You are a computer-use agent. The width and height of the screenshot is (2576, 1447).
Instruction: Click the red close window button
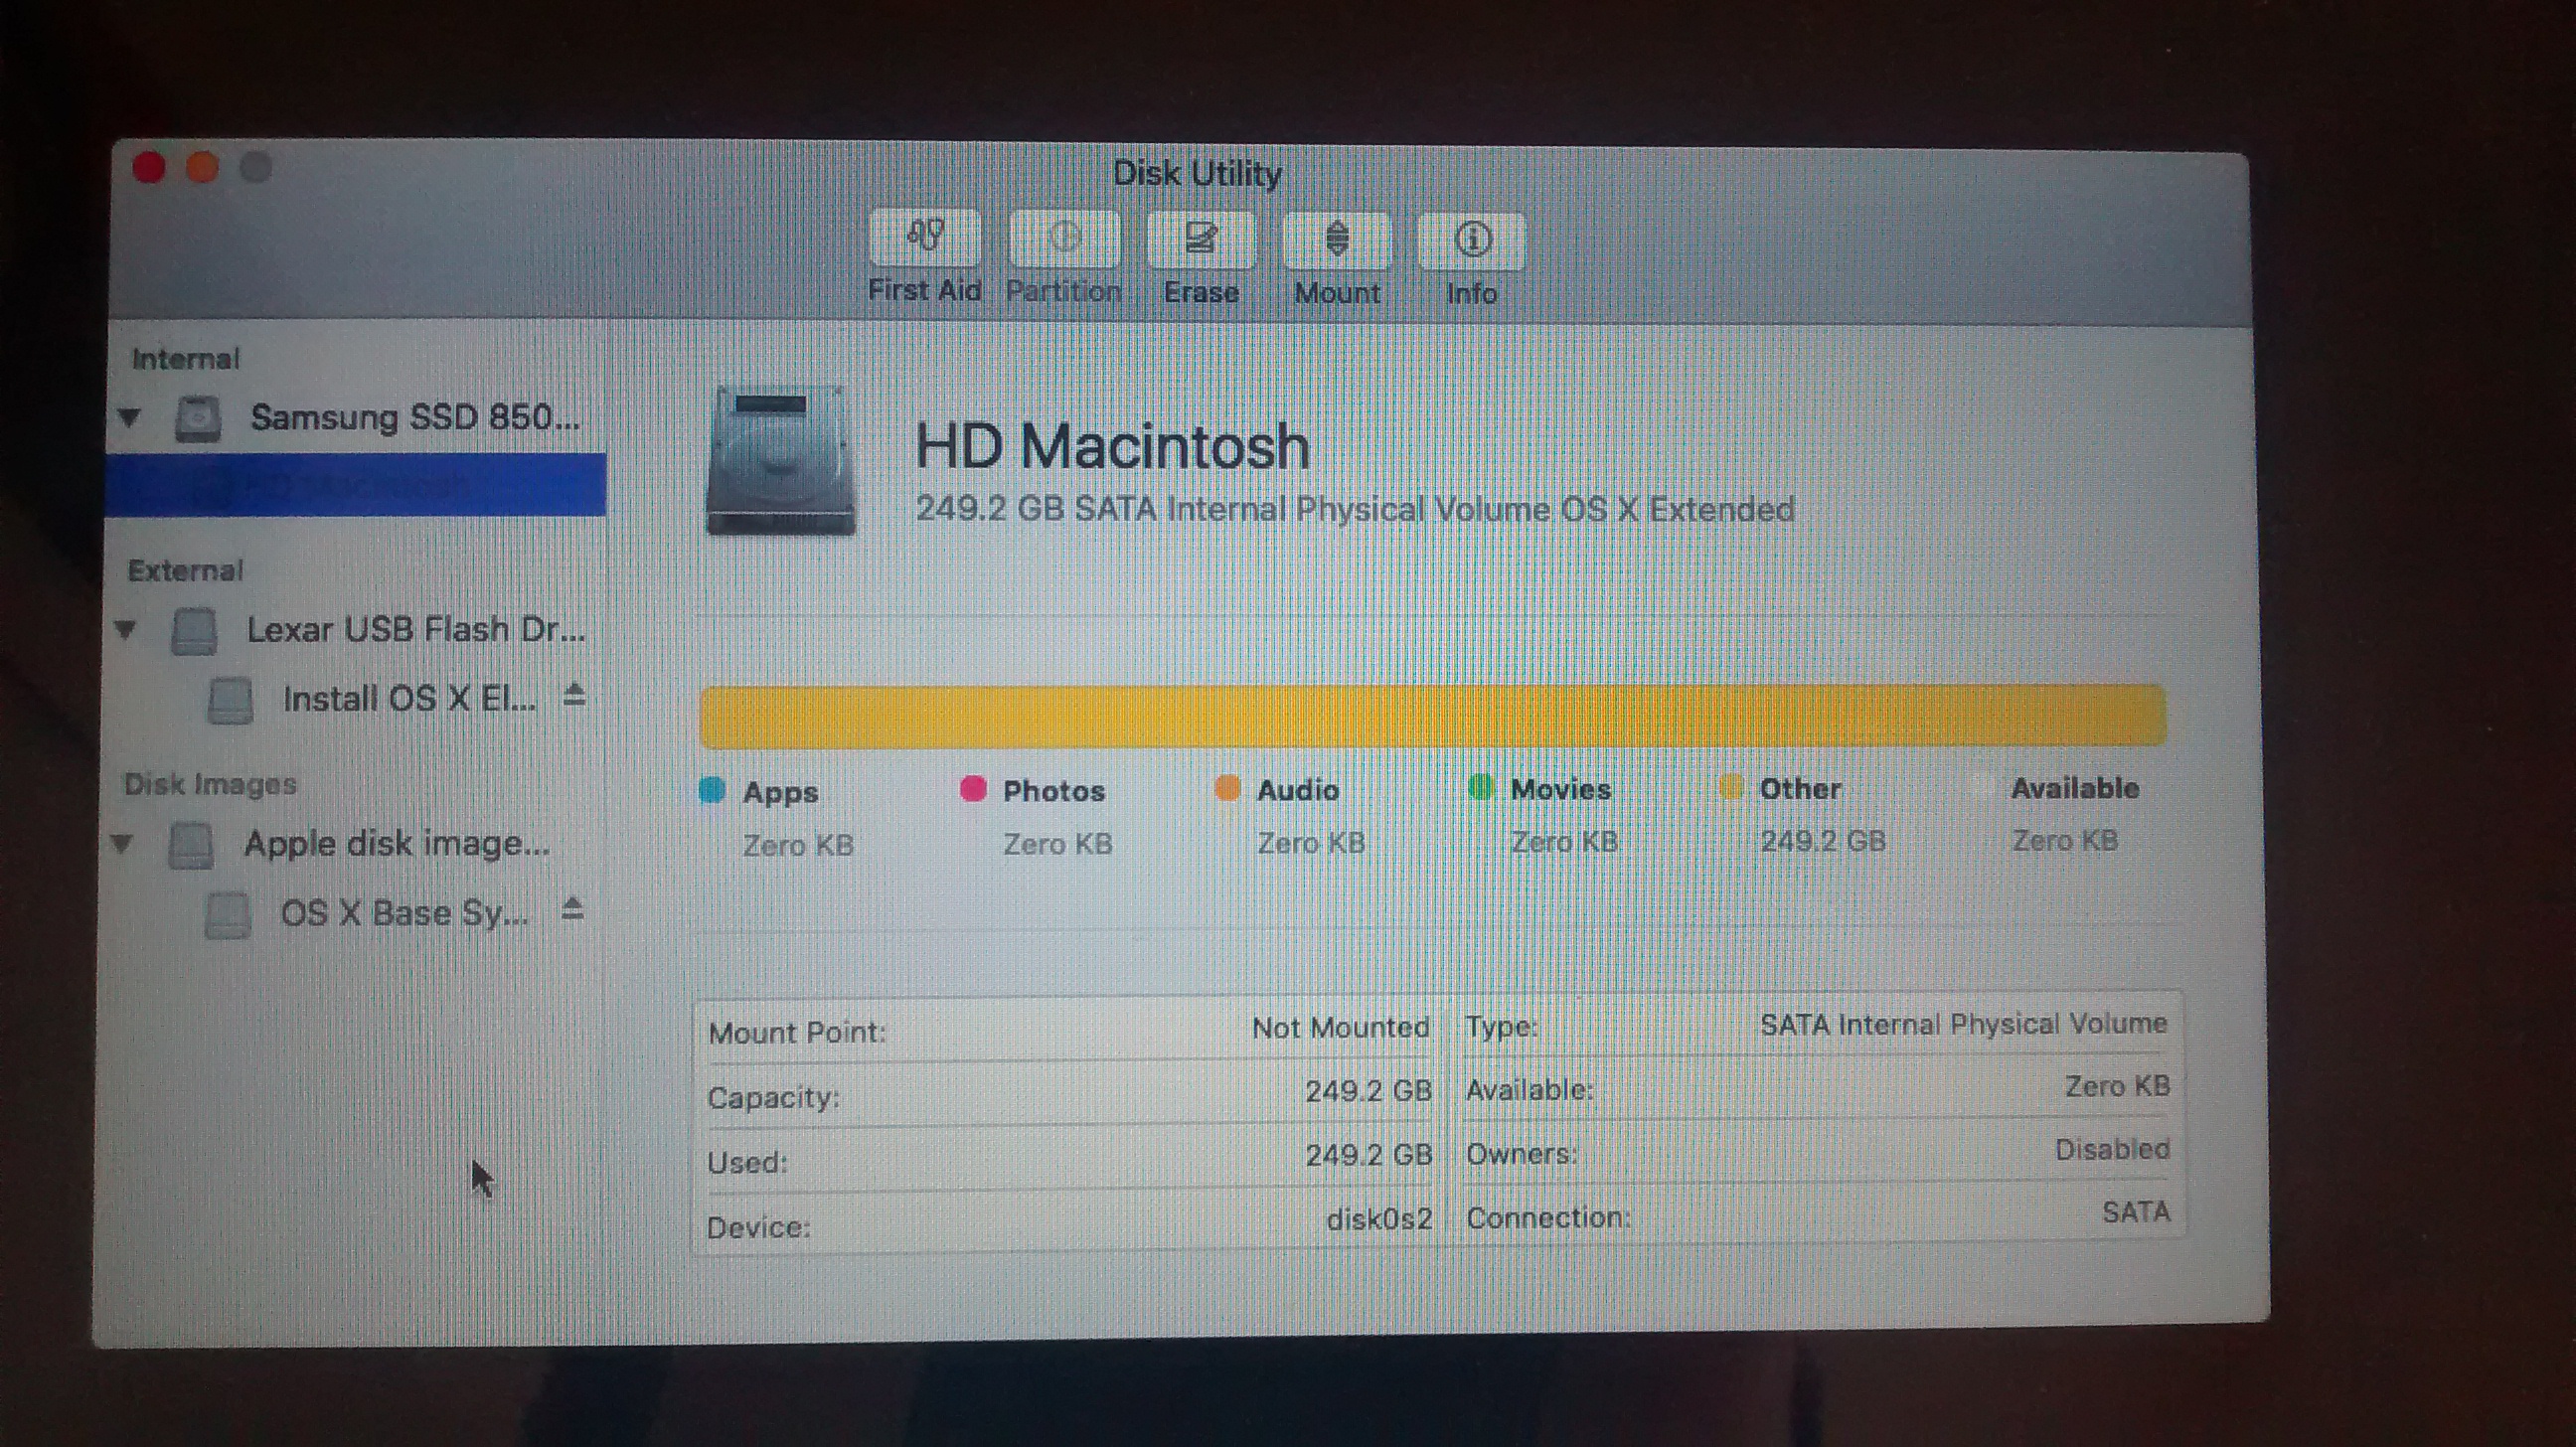click(x=149, y=168)
